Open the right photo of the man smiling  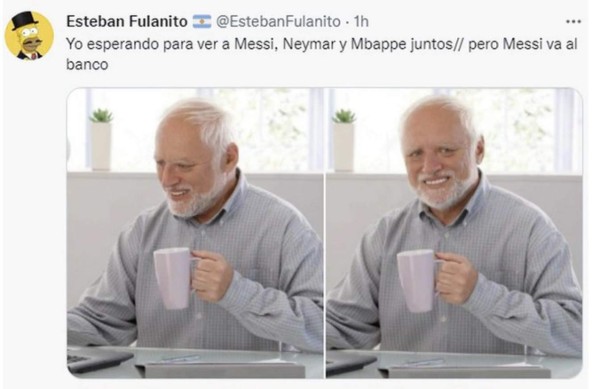(x=454, y=233)
